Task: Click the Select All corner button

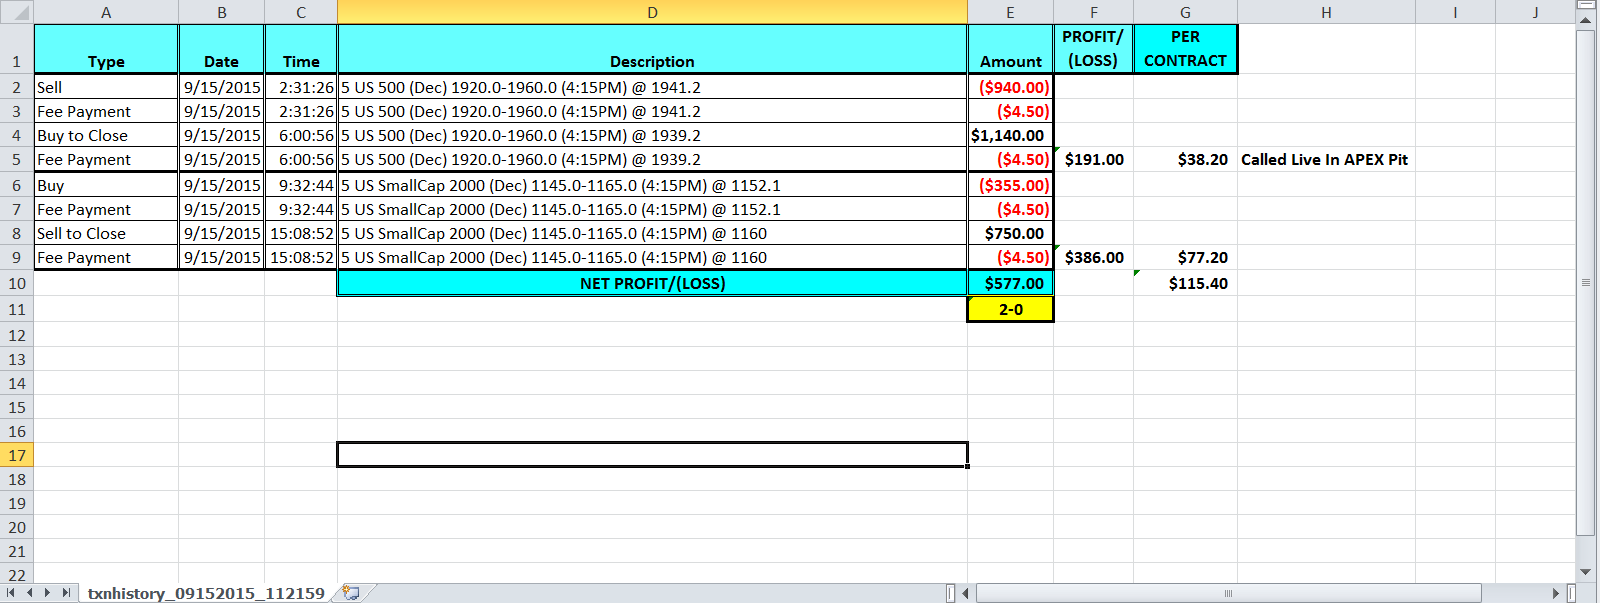Action: tap(17, 12)
